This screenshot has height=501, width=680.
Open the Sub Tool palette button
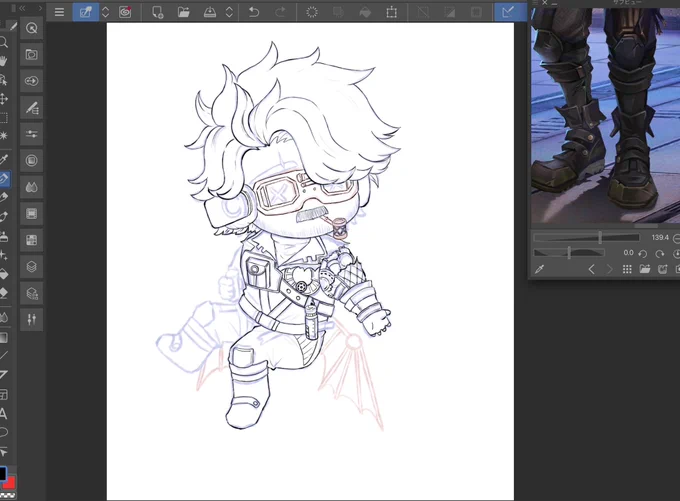point(31,108)
